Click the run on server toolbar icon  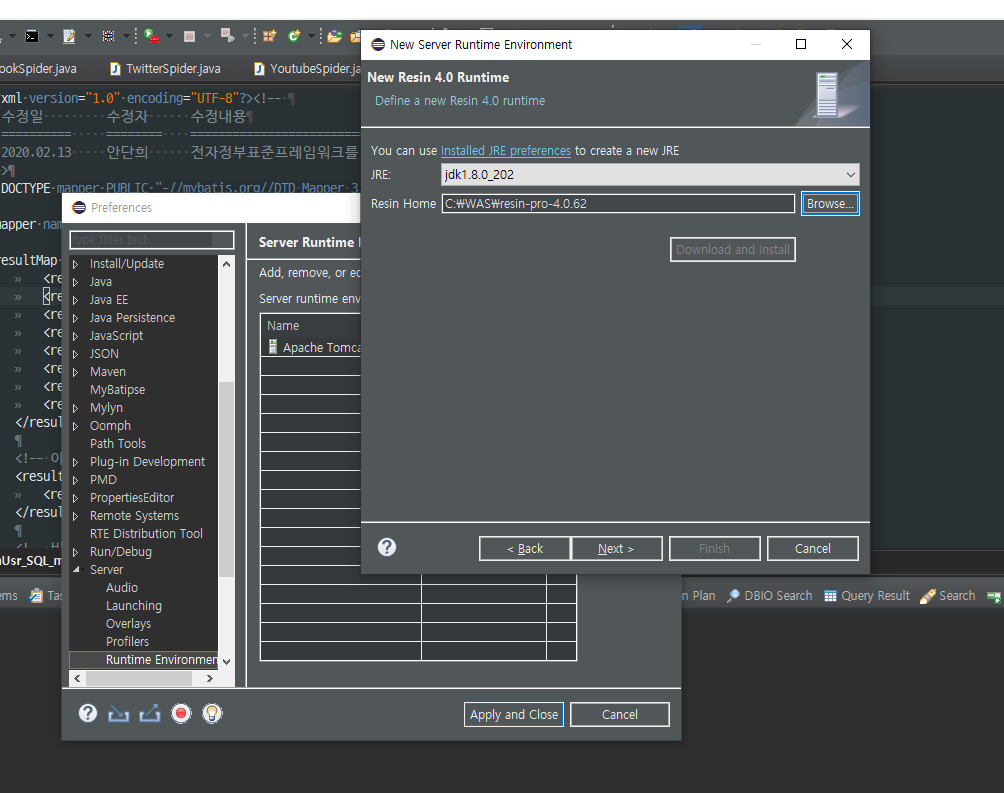[x=152, y=36]
